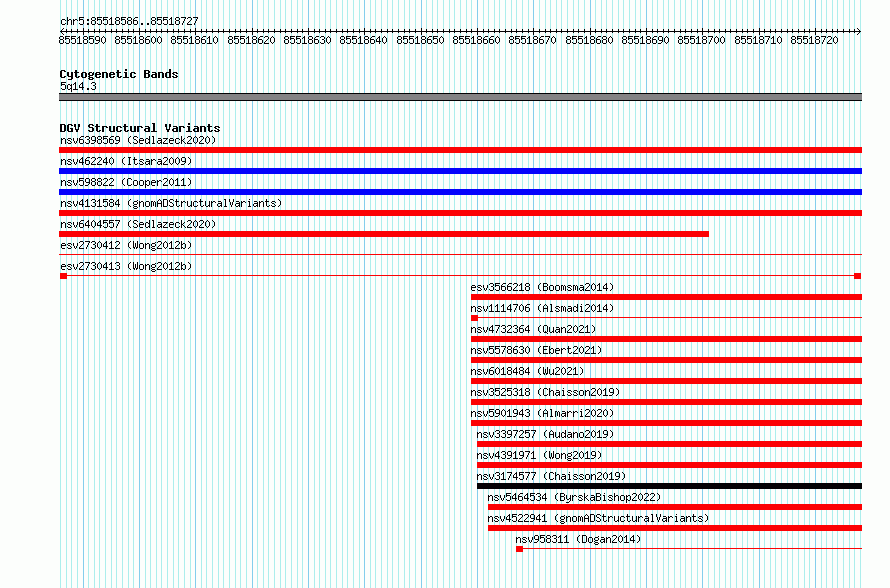Click nsv4522941 (gnomADStructuralVariants) label
The image size is (890, 588).
598,518
